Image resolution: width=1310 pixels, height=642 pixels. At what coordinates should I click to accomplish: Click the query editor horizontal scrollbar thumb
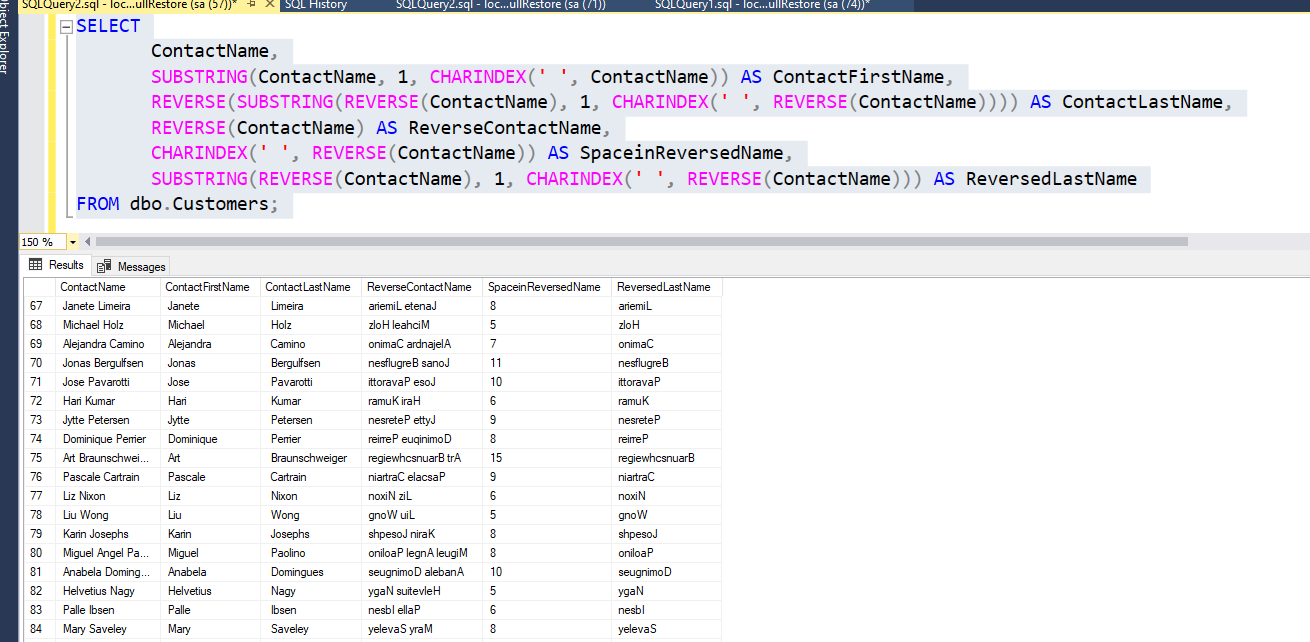641,242
